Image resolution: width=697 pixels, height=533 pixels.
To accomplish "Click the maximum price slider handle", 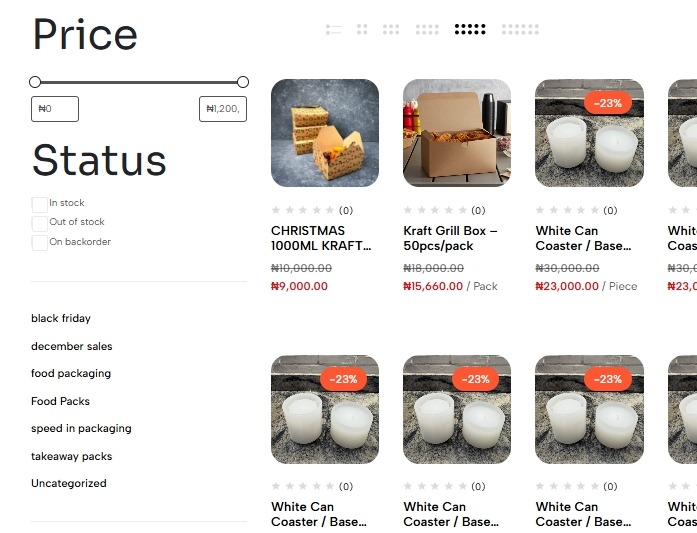I will [x=243, y=82].
